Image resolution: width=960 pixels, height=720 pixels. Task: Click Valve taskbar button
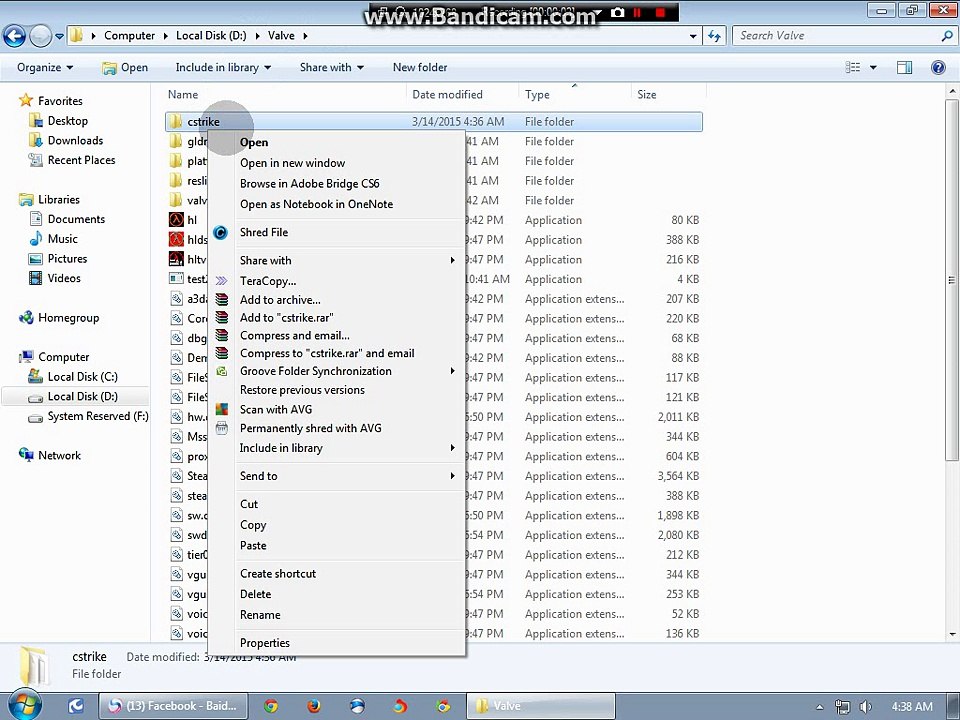(x=541, y=706)
